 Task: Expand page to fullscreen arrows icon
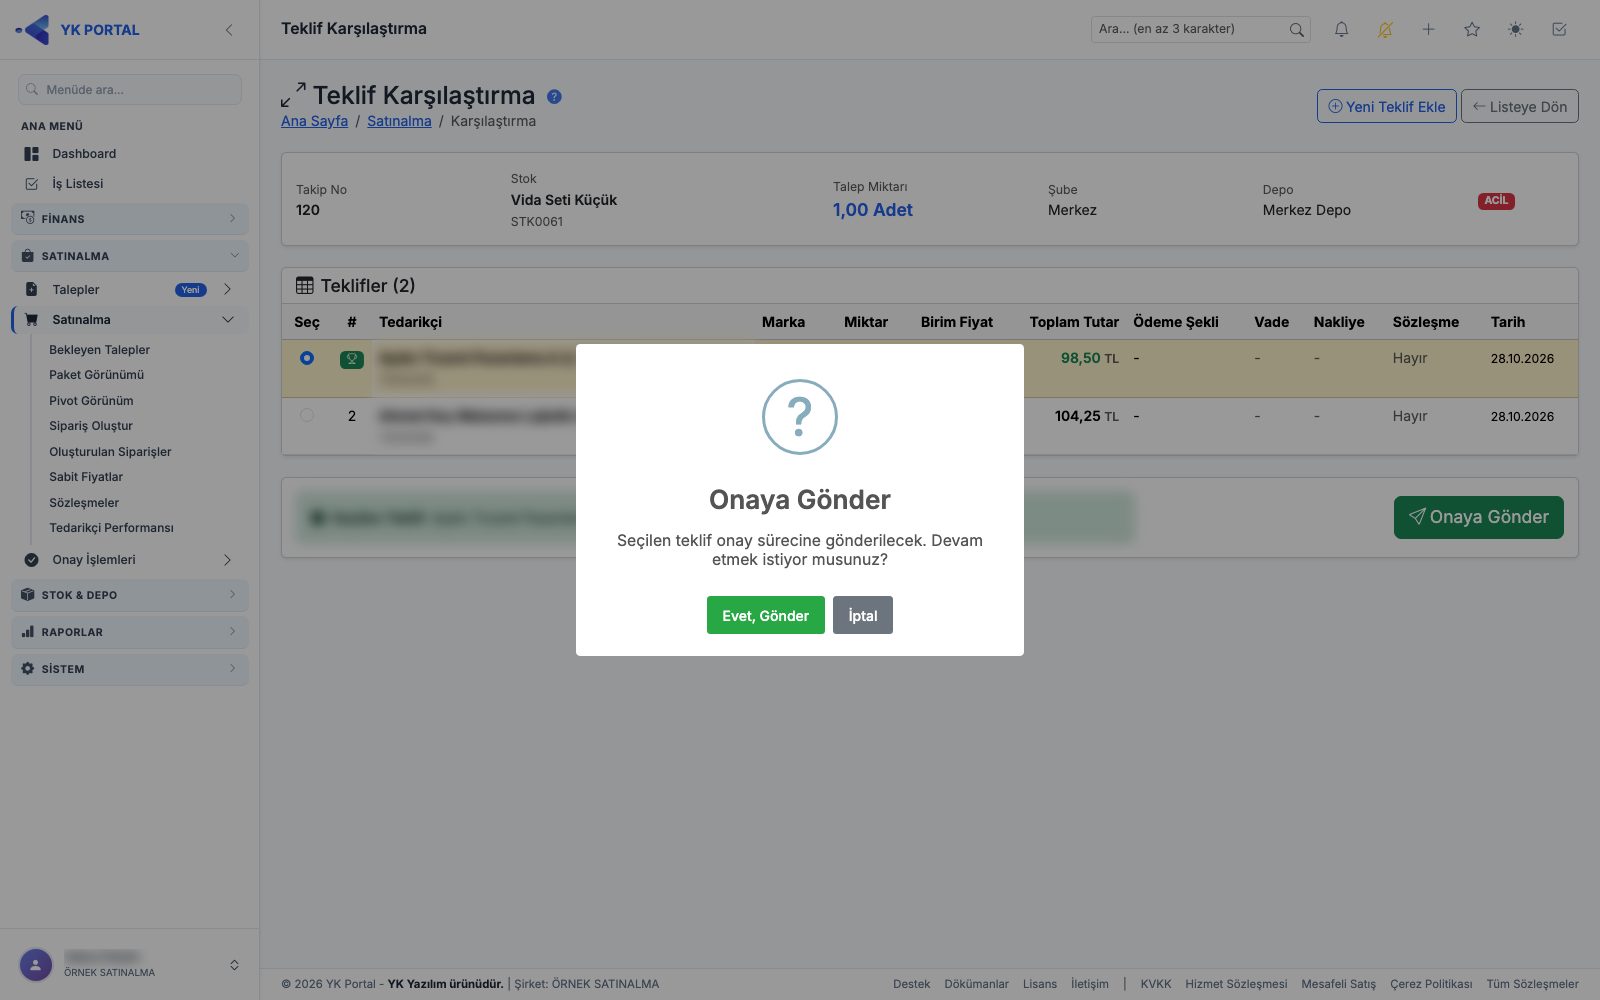[x=293, y=95]
